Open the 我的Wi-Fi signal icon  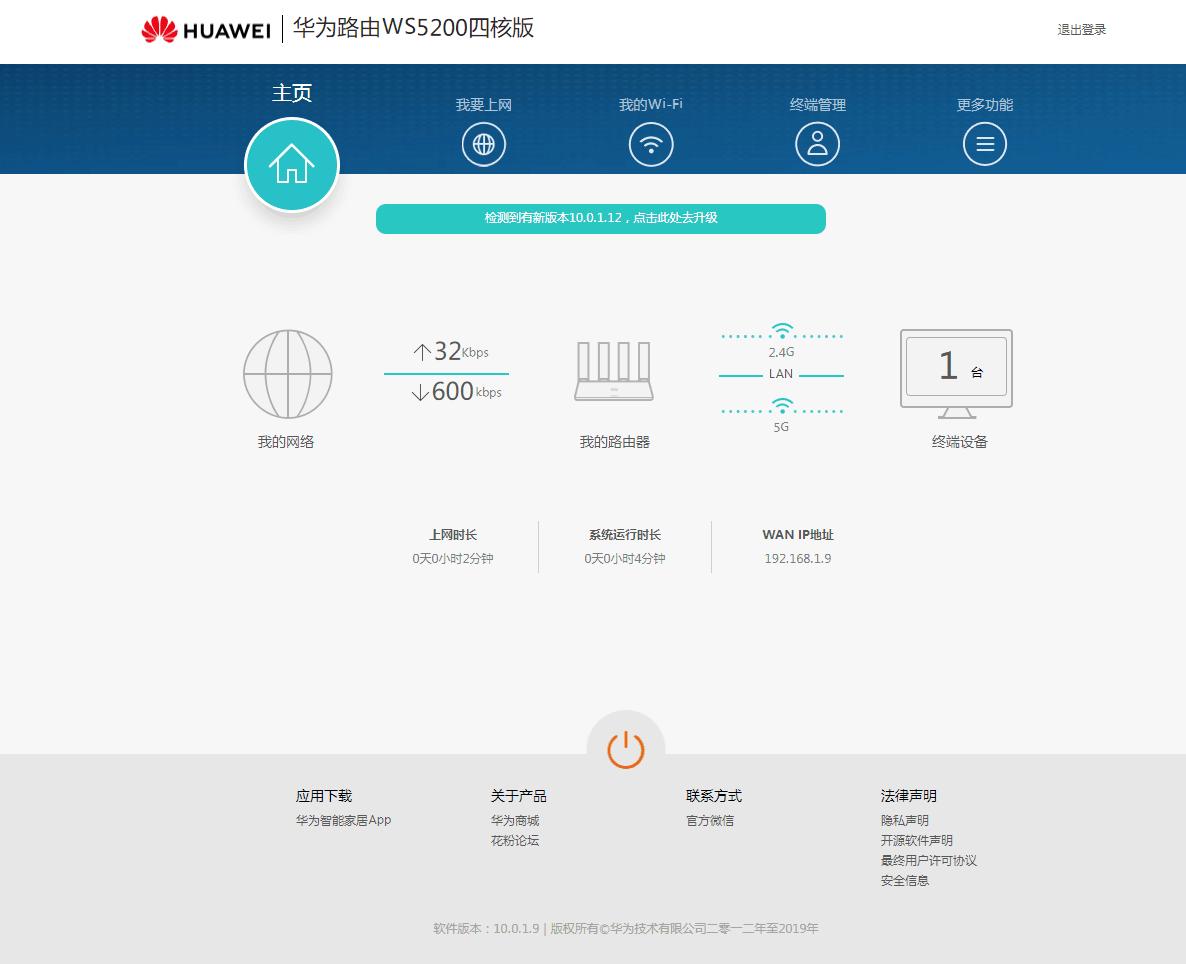point(651,143)
